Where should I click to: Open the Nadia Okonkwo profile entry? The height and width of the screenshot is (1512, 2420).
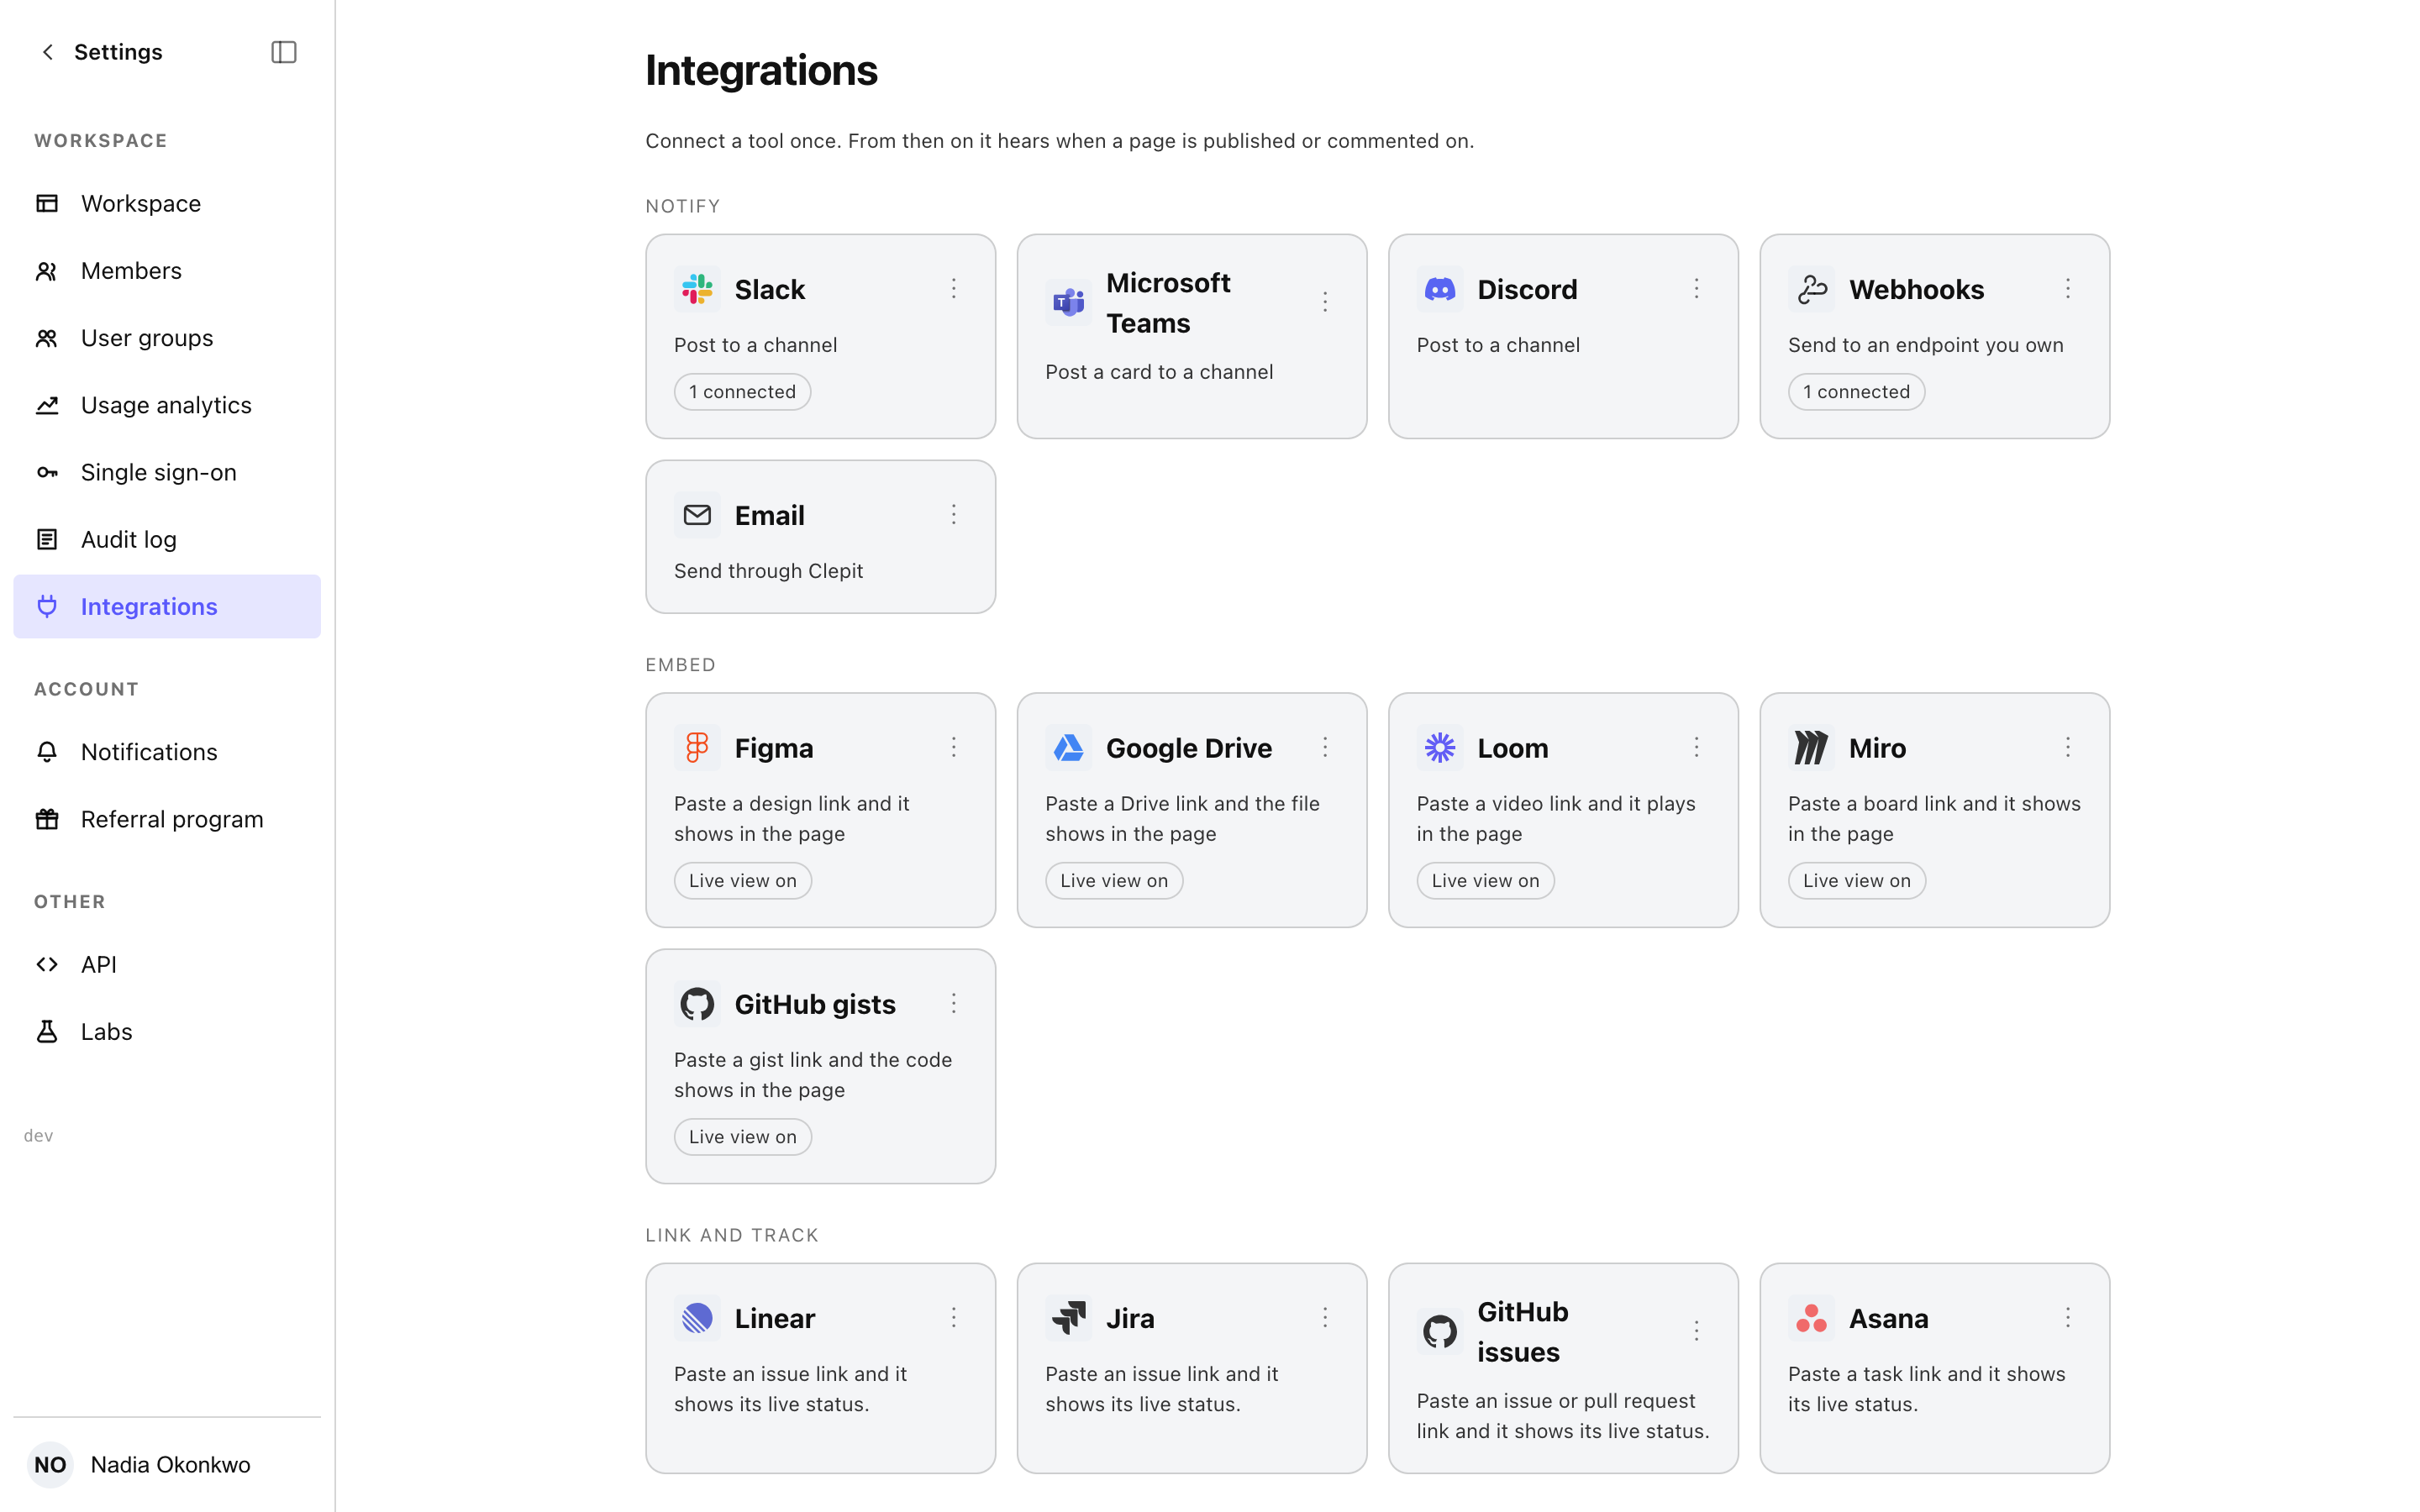click(x=167, y=1465)
